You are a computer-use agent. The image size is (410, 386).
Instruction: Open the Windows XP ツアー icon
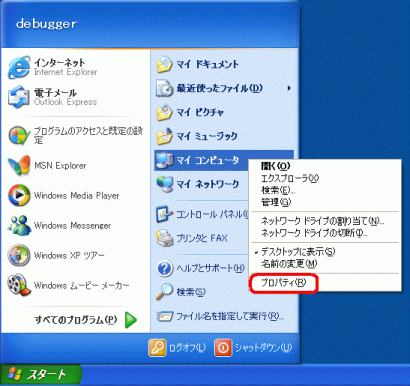pos(19,255)
